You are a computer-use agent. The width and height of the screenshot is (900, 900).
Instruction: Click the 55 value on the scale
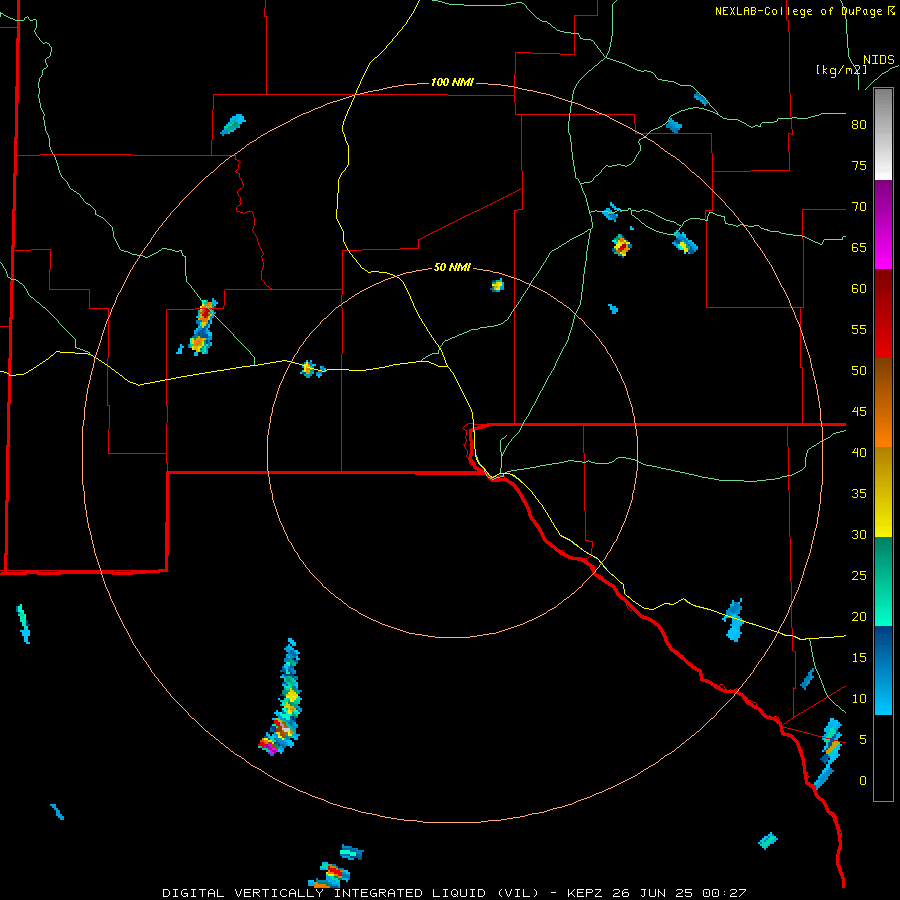pyautogui.click(x=859, y=329)
